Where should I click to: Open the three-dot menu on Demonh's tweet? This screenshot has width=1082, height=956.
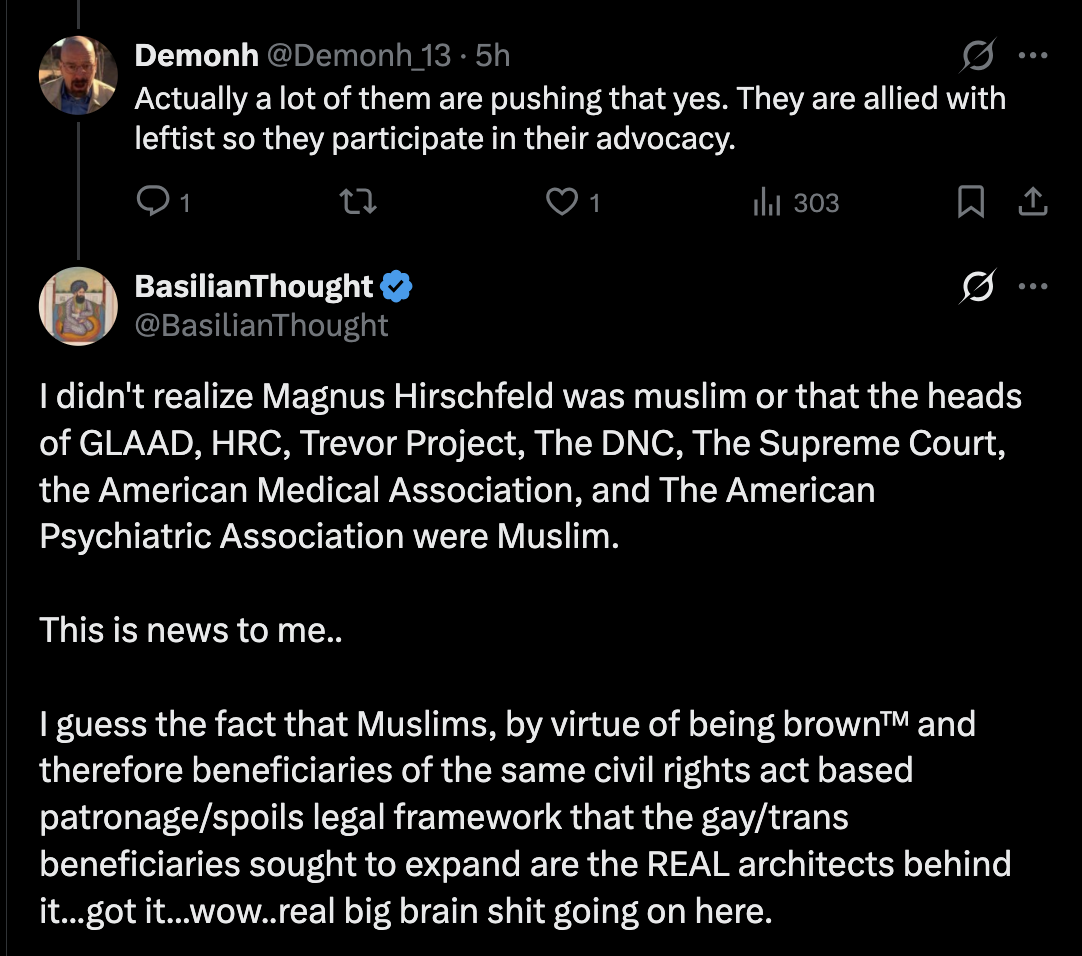point(1033,55)
